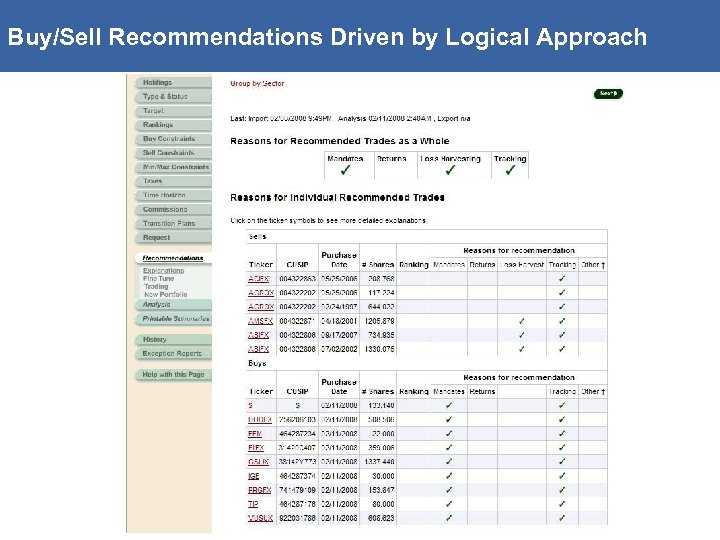This screenshot has width=720, height=540.
Task: Open the Commissions sidebar page
Action: click(174, 209)
